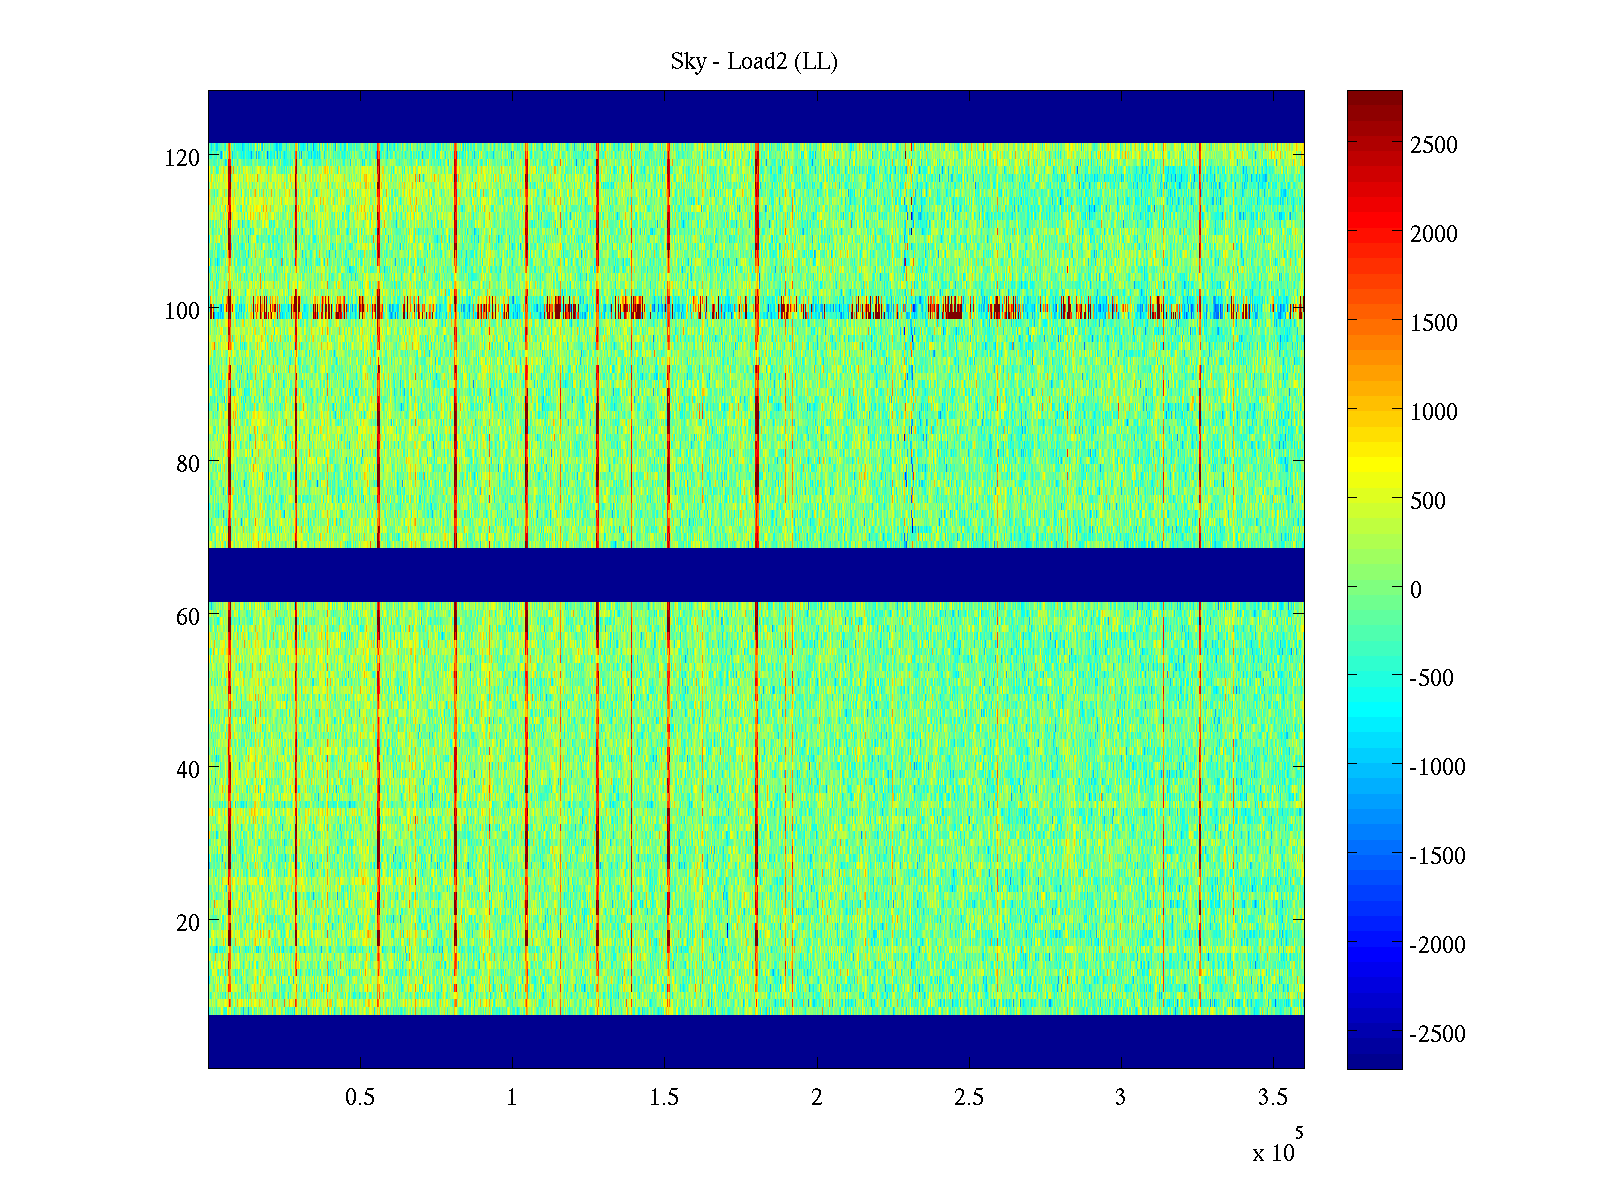The width and height of the screenshot is (1600, 1200).
Task: Pick the dark red top of colorbar
Action: pos(1374,98)
